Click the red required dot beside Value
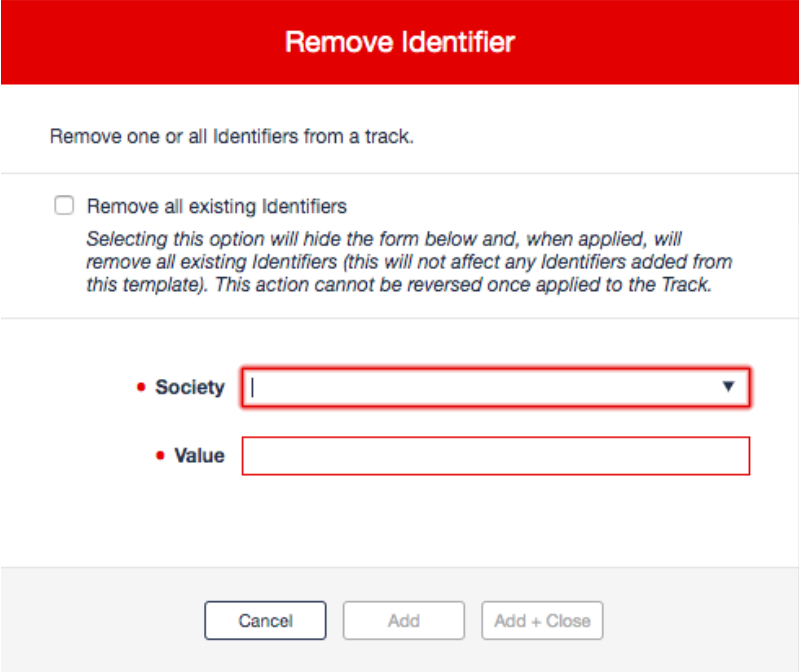 pos(160,455)
